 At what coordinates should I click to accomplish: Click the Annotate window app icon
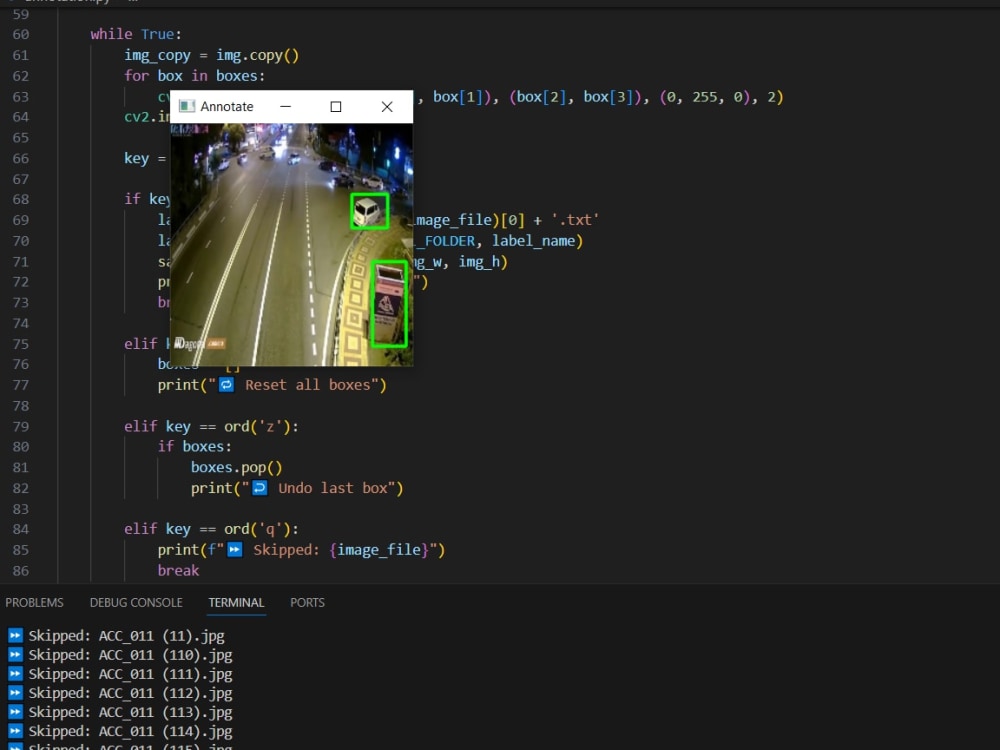(x=186, y=107)
